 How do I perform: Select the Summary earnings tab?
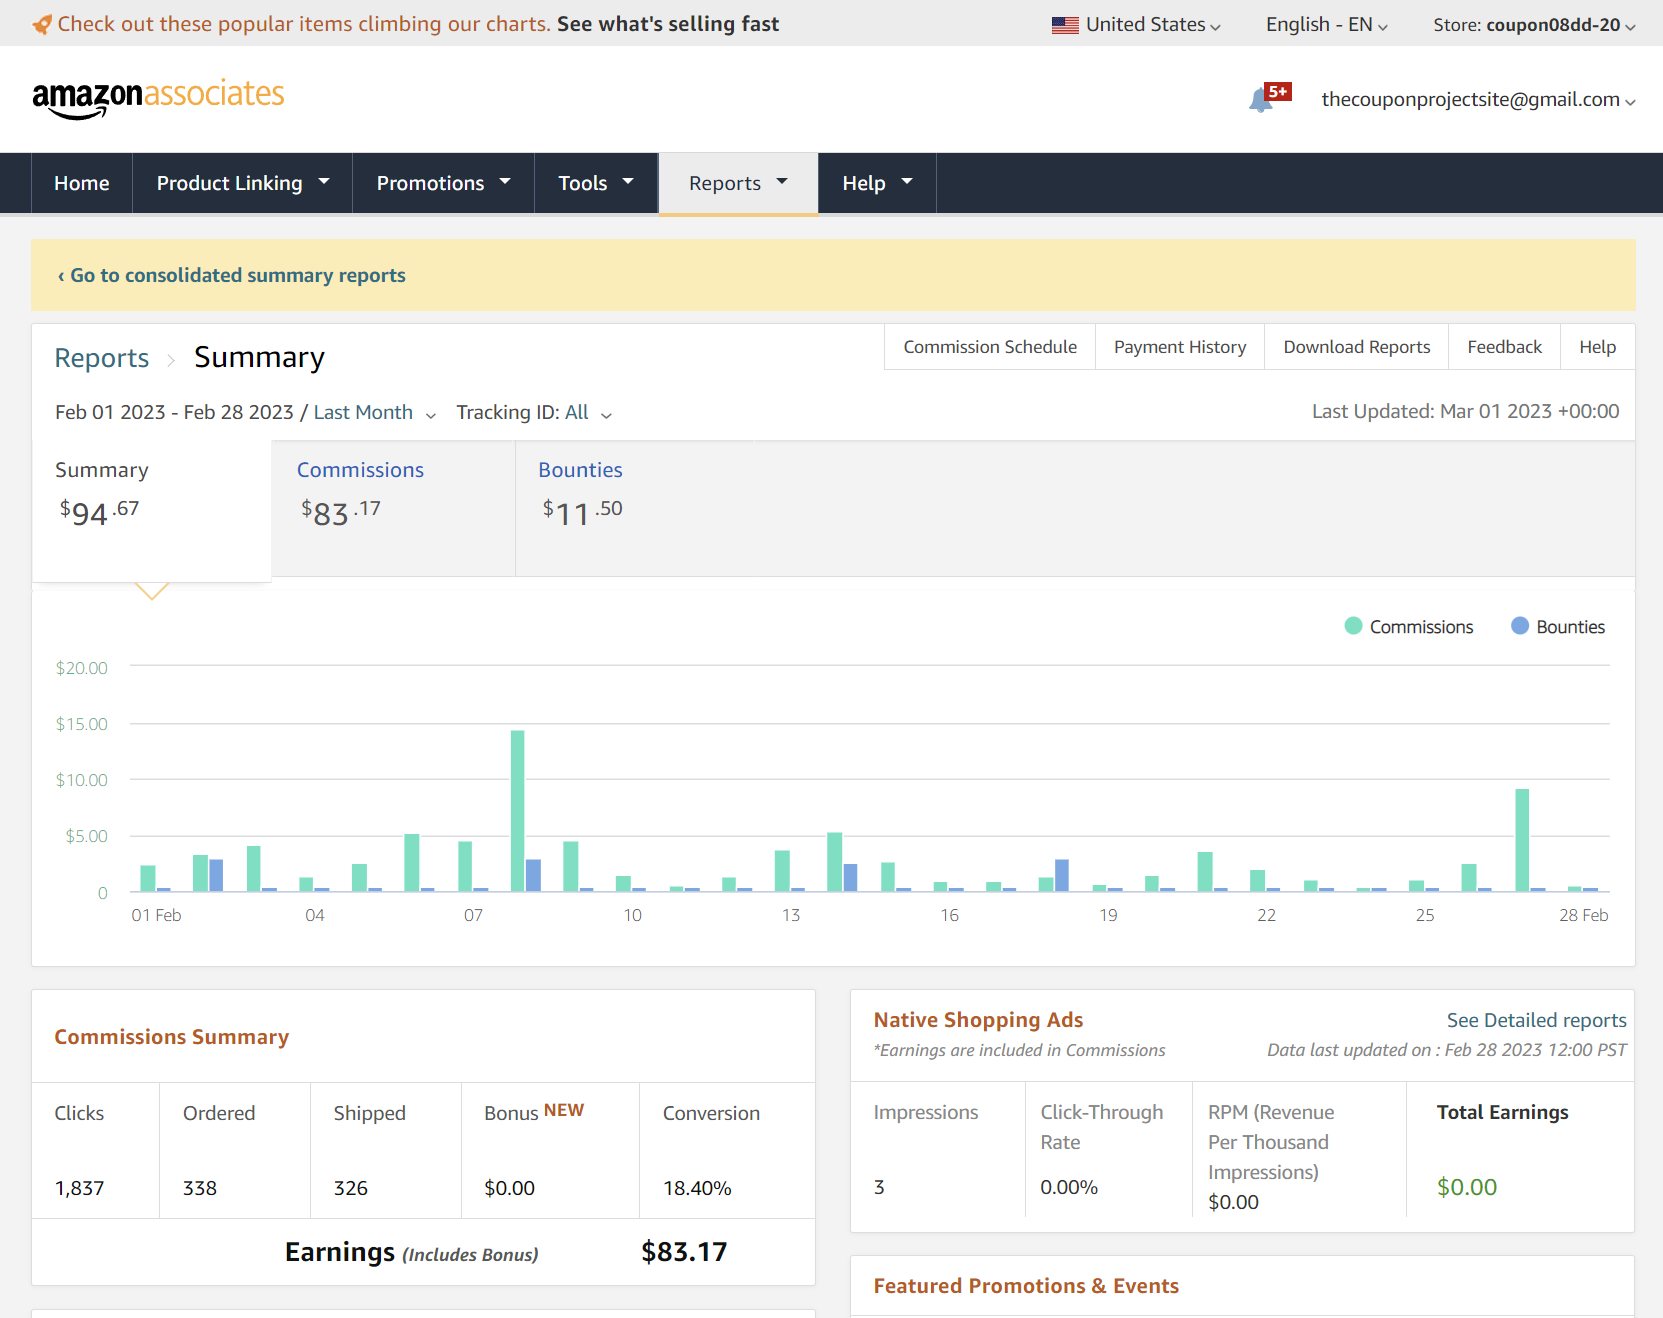click(x=152, y=510)
